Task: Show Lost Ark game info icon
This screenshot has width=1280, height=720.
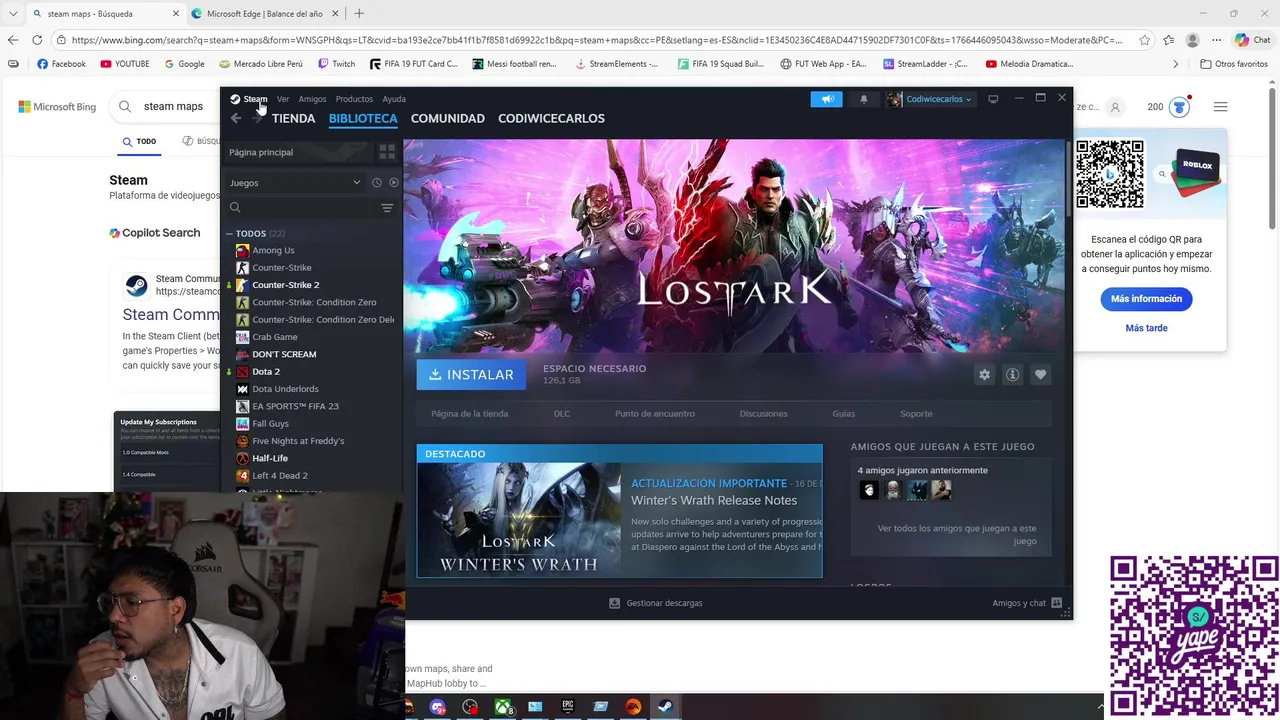Action: [1012, 374]
